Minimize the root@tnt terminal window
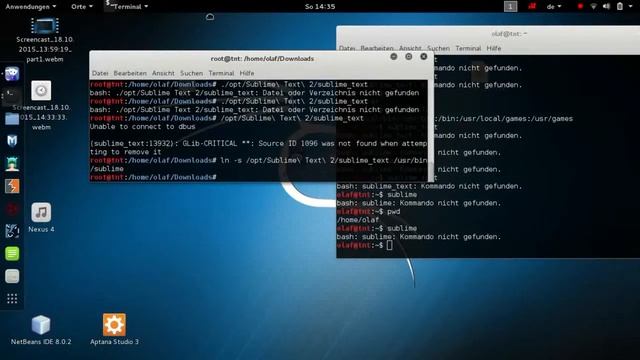 coord(393,57)
